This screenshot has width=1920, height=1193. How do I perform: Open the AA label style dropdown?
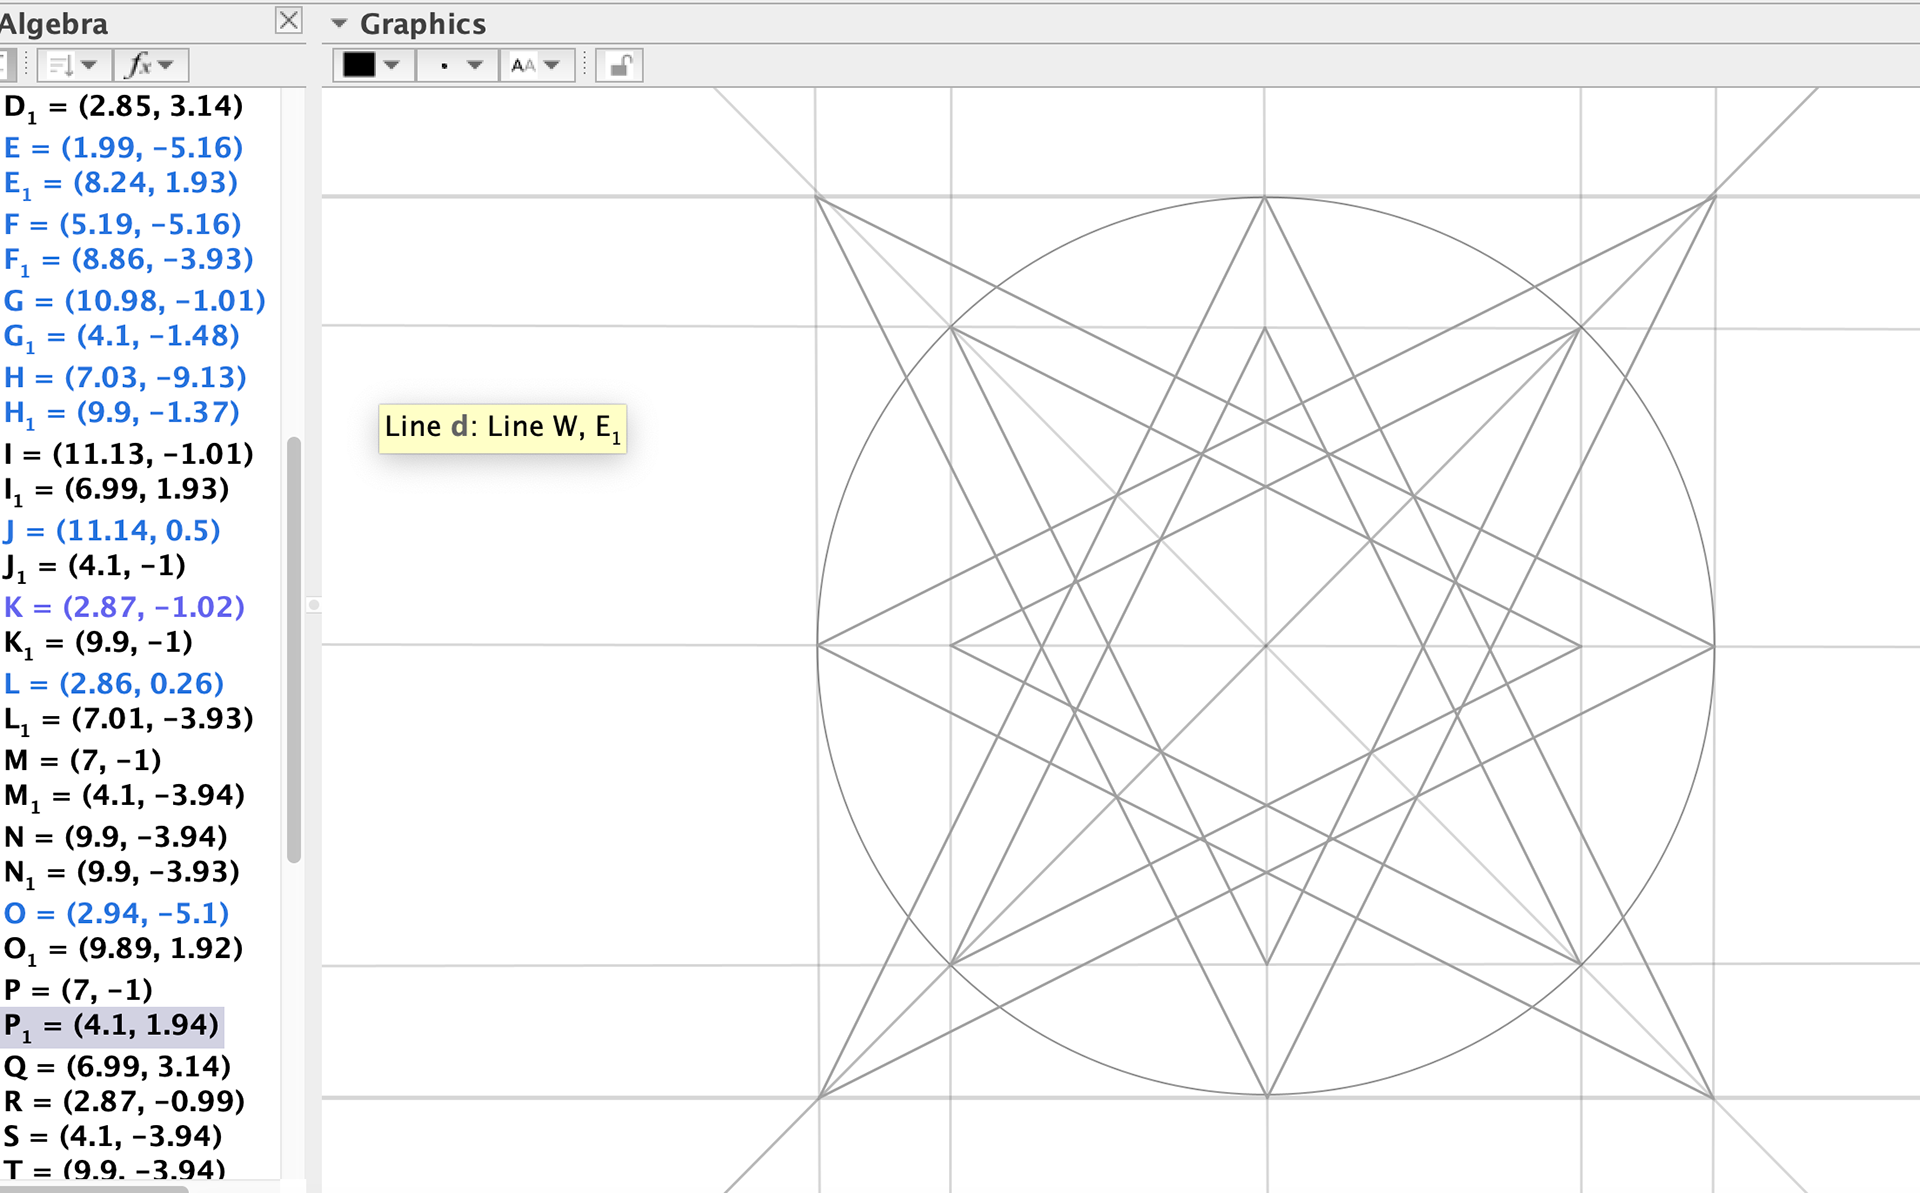click(x=536, y=65)
